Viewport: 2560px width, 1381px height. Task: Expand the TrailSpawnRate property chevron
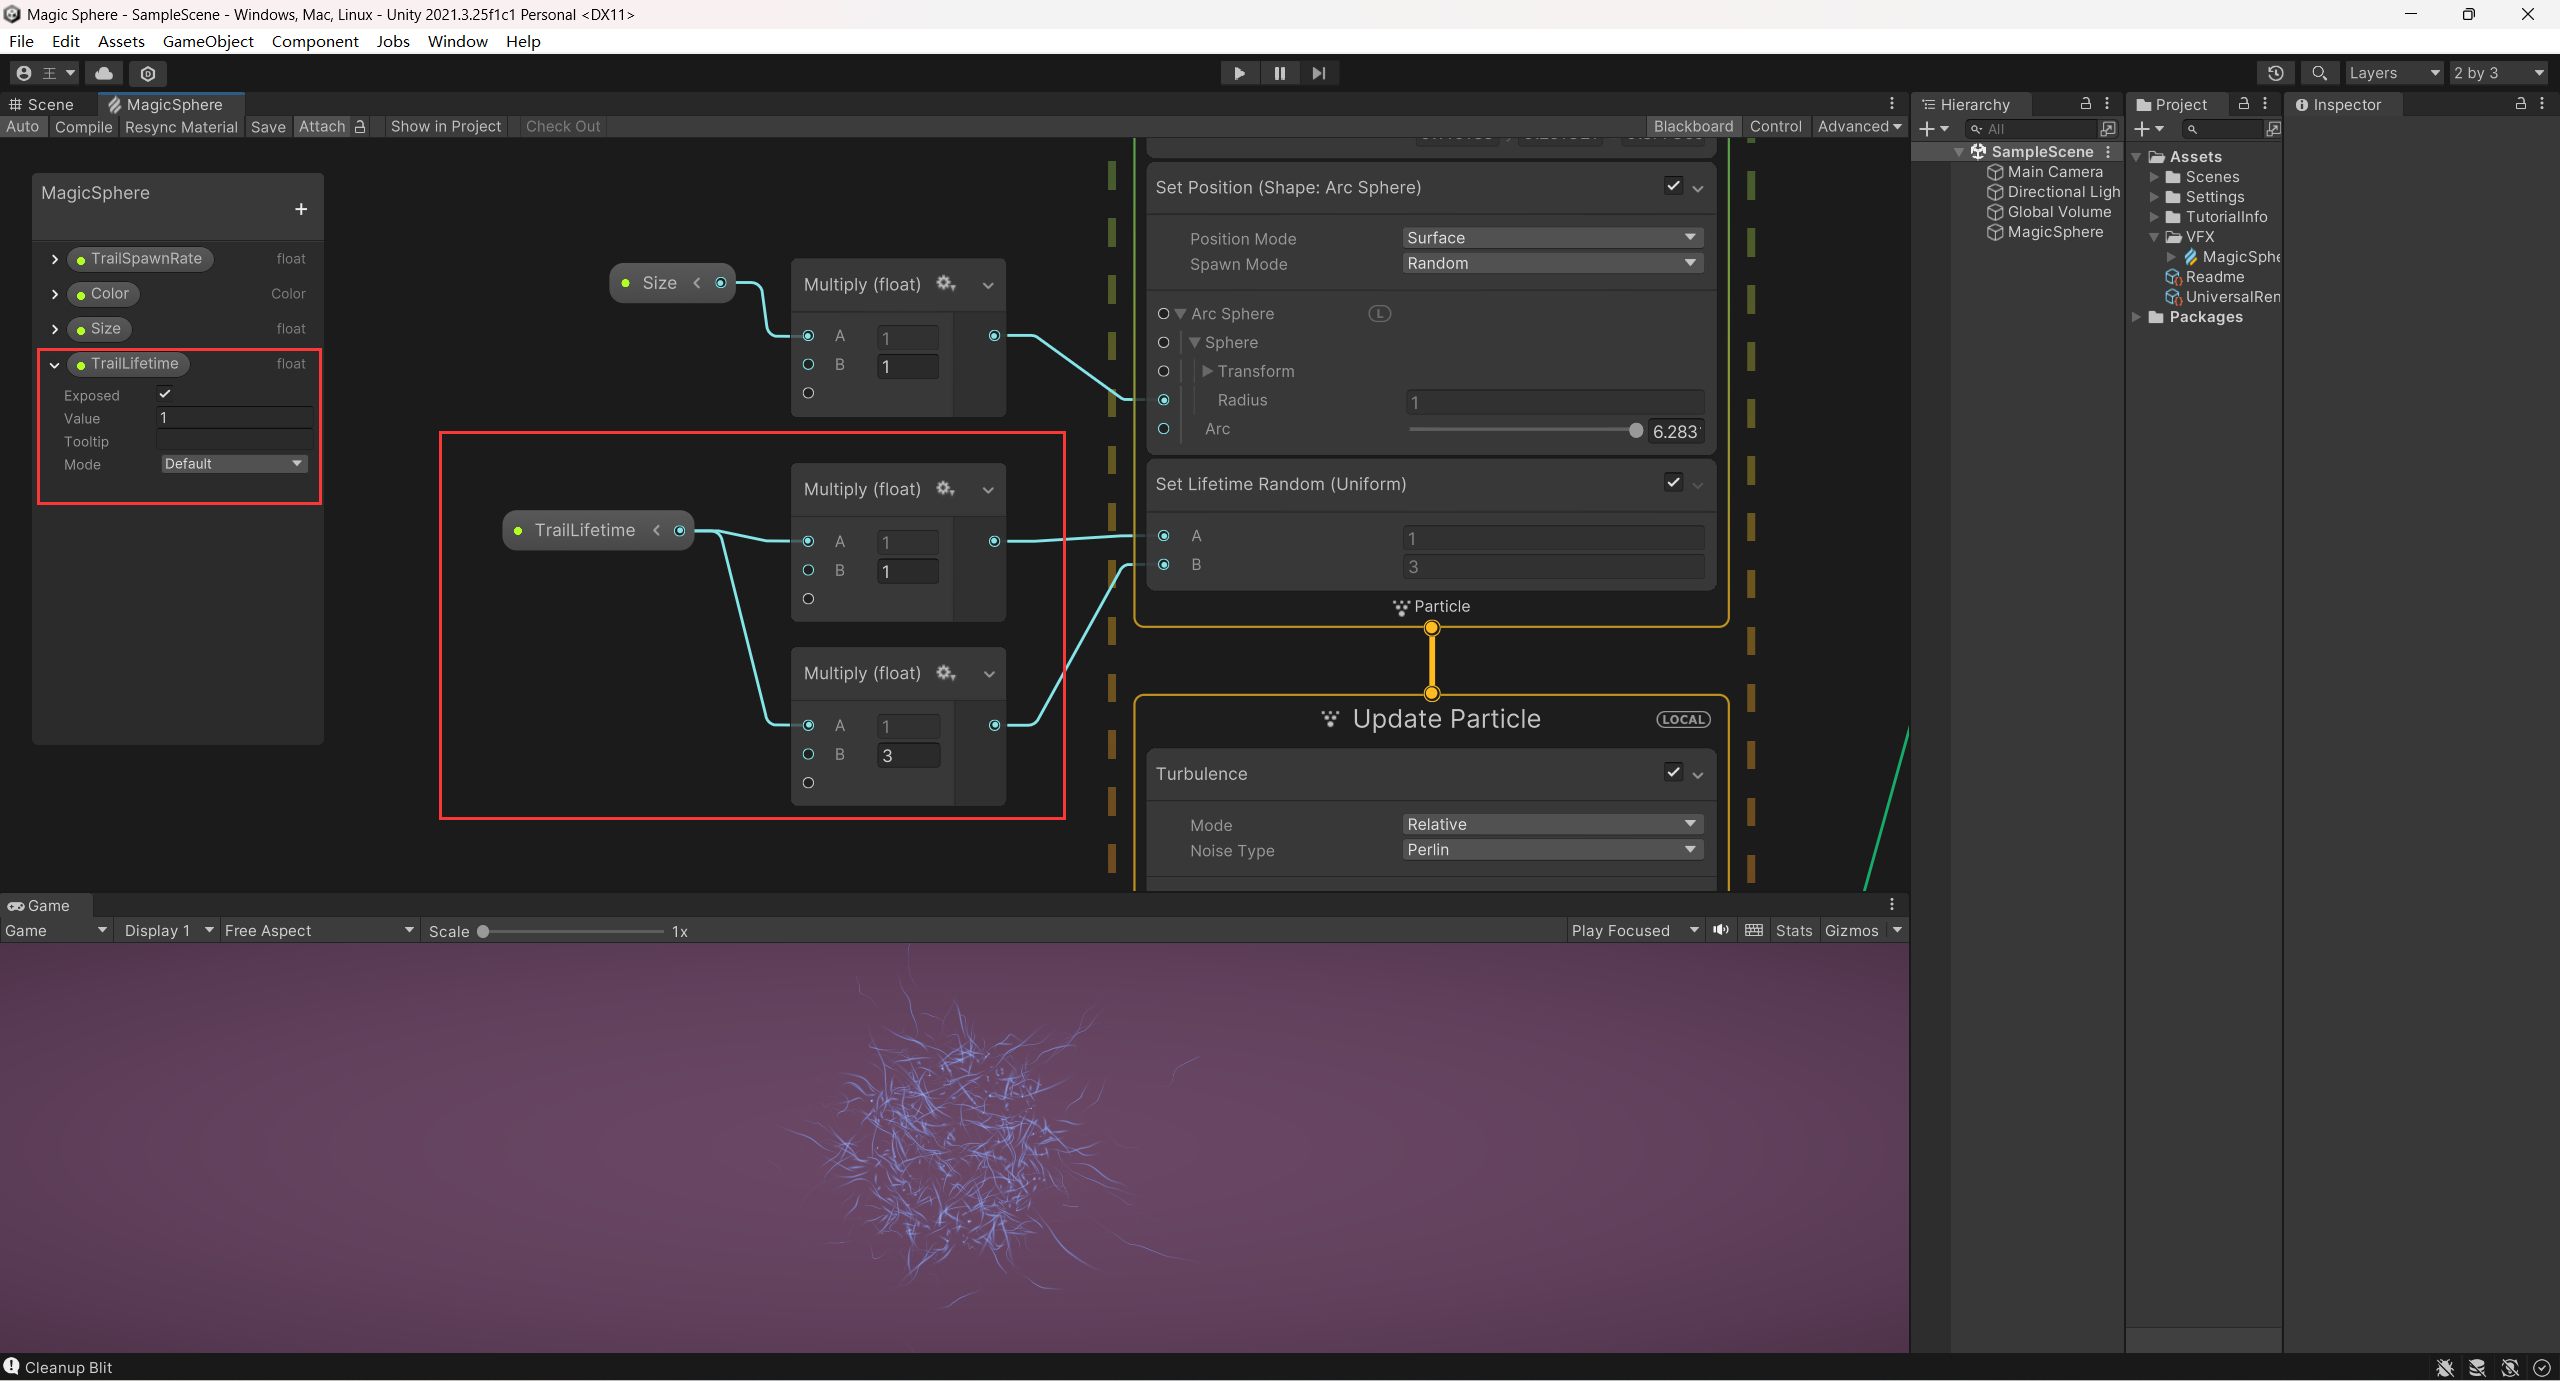point(55,259)
